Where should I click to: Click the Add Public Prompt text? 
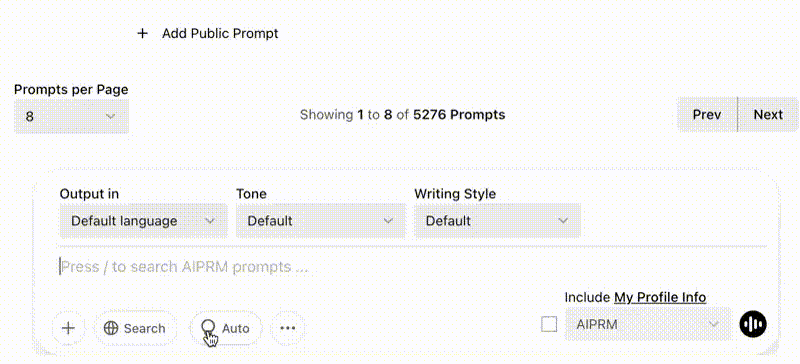tap(220, 34)
